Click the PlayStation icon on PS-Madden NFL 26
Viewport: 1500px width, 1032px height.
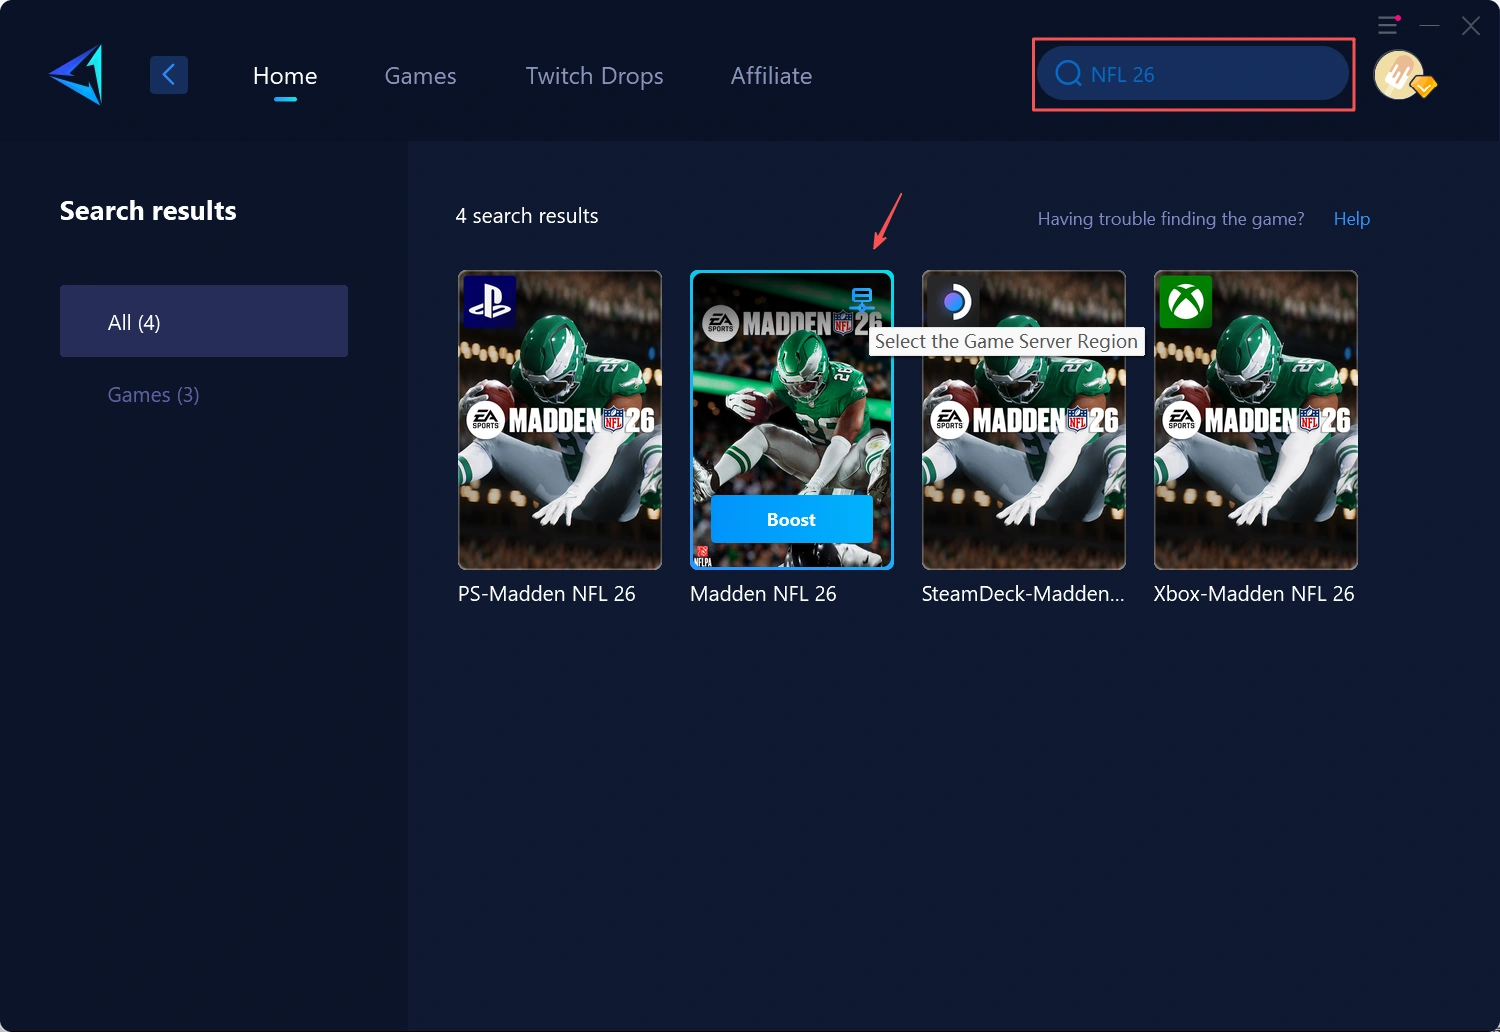pos(491,303)
